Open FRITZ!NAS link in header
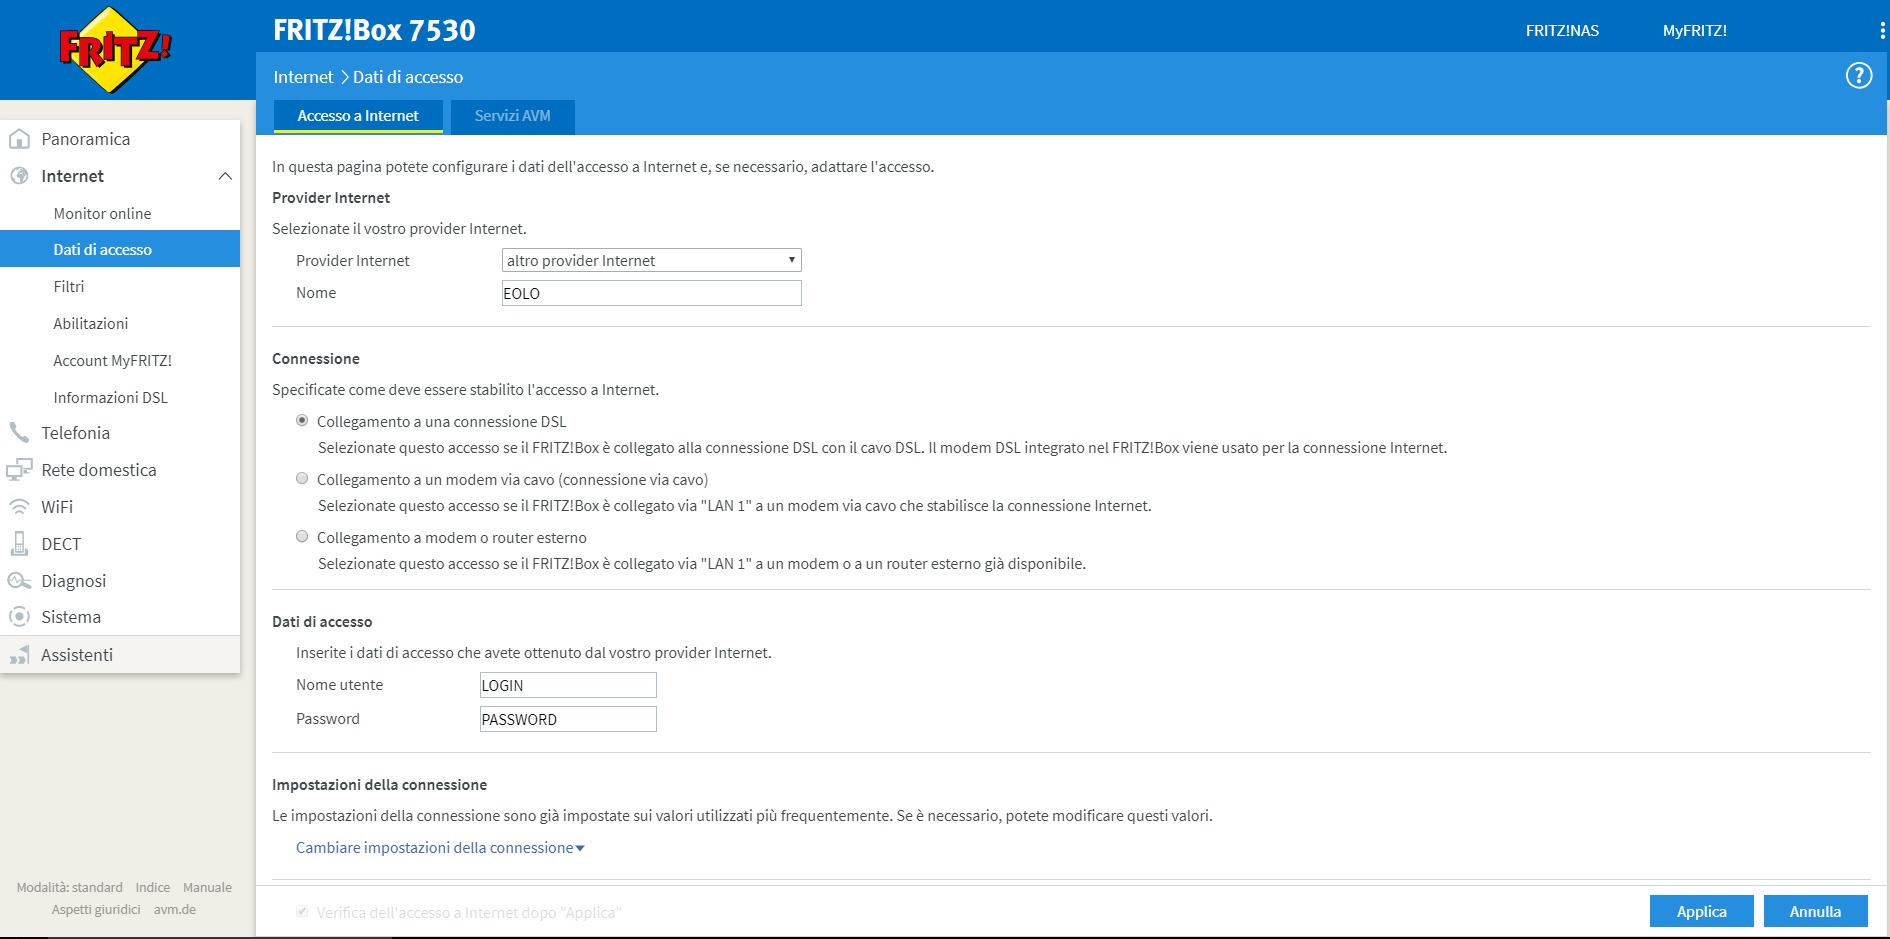The image size is (1890, 939). [1562, 31]
